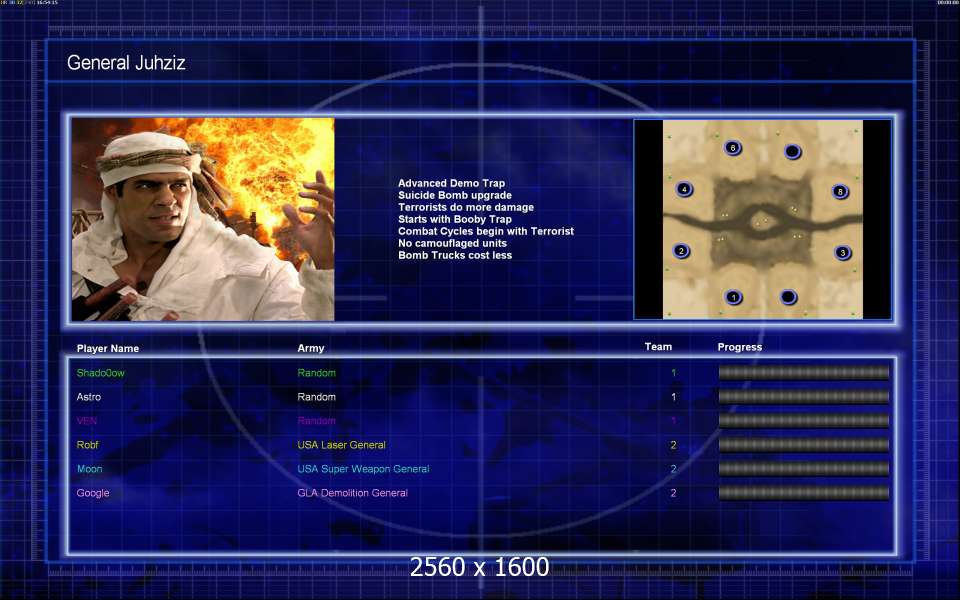Screen dimensions: 960x600
Task: Click the USA Super Weapon General army
Action: tap(363, 469)
